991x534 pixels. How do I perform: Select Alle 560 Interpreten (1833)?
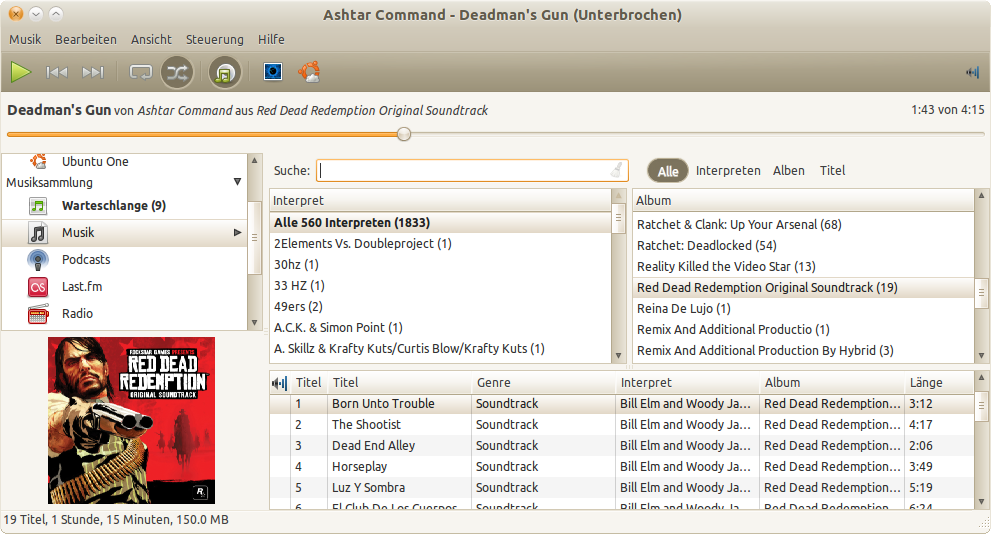click(440, 222)
